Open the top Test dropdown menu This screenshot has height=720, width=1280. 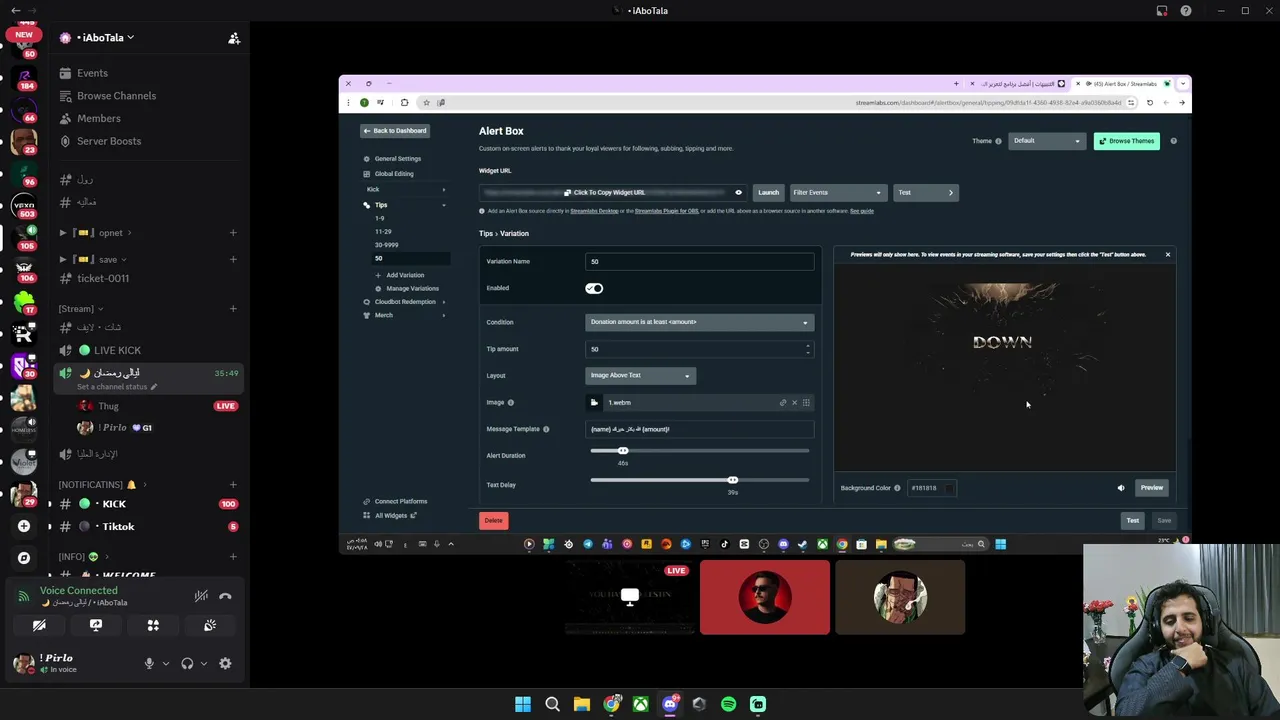coord(925,192)
